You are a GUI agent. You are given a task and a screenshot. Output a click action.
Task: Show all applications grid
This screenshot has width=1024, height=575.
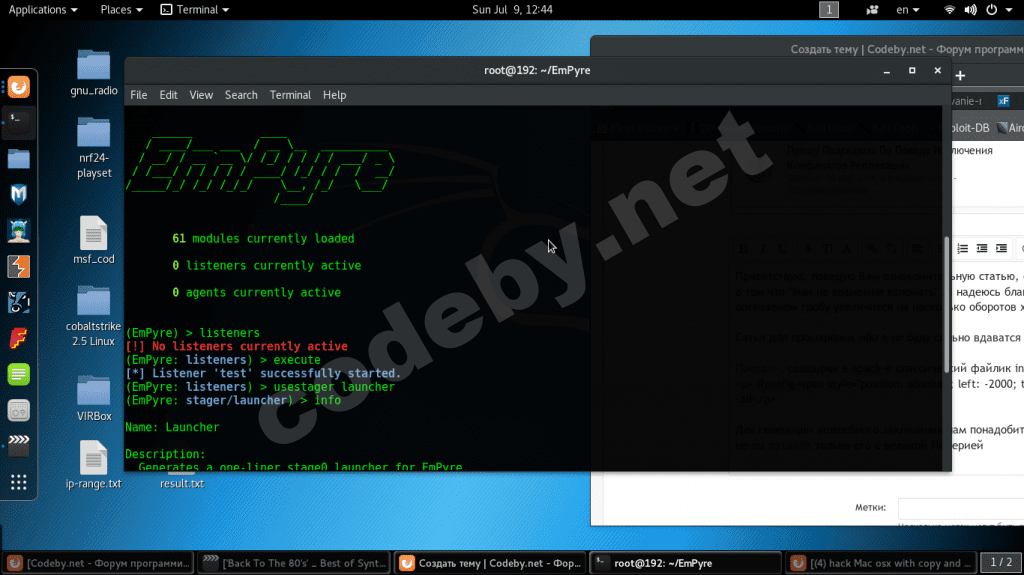coord(18,482)
